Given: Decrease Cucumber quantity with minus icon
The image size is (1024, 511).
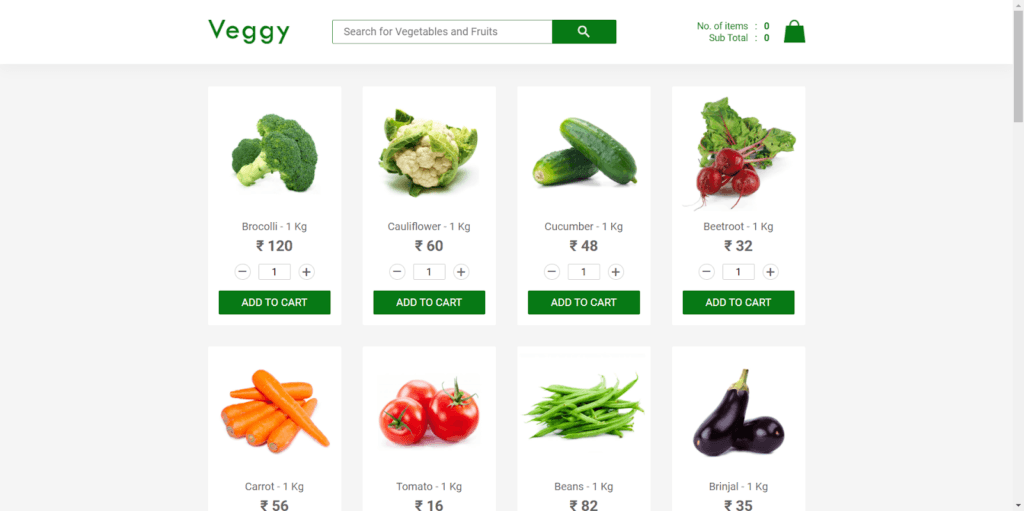Looking at the screenshot, I should [x=552, y=272].
